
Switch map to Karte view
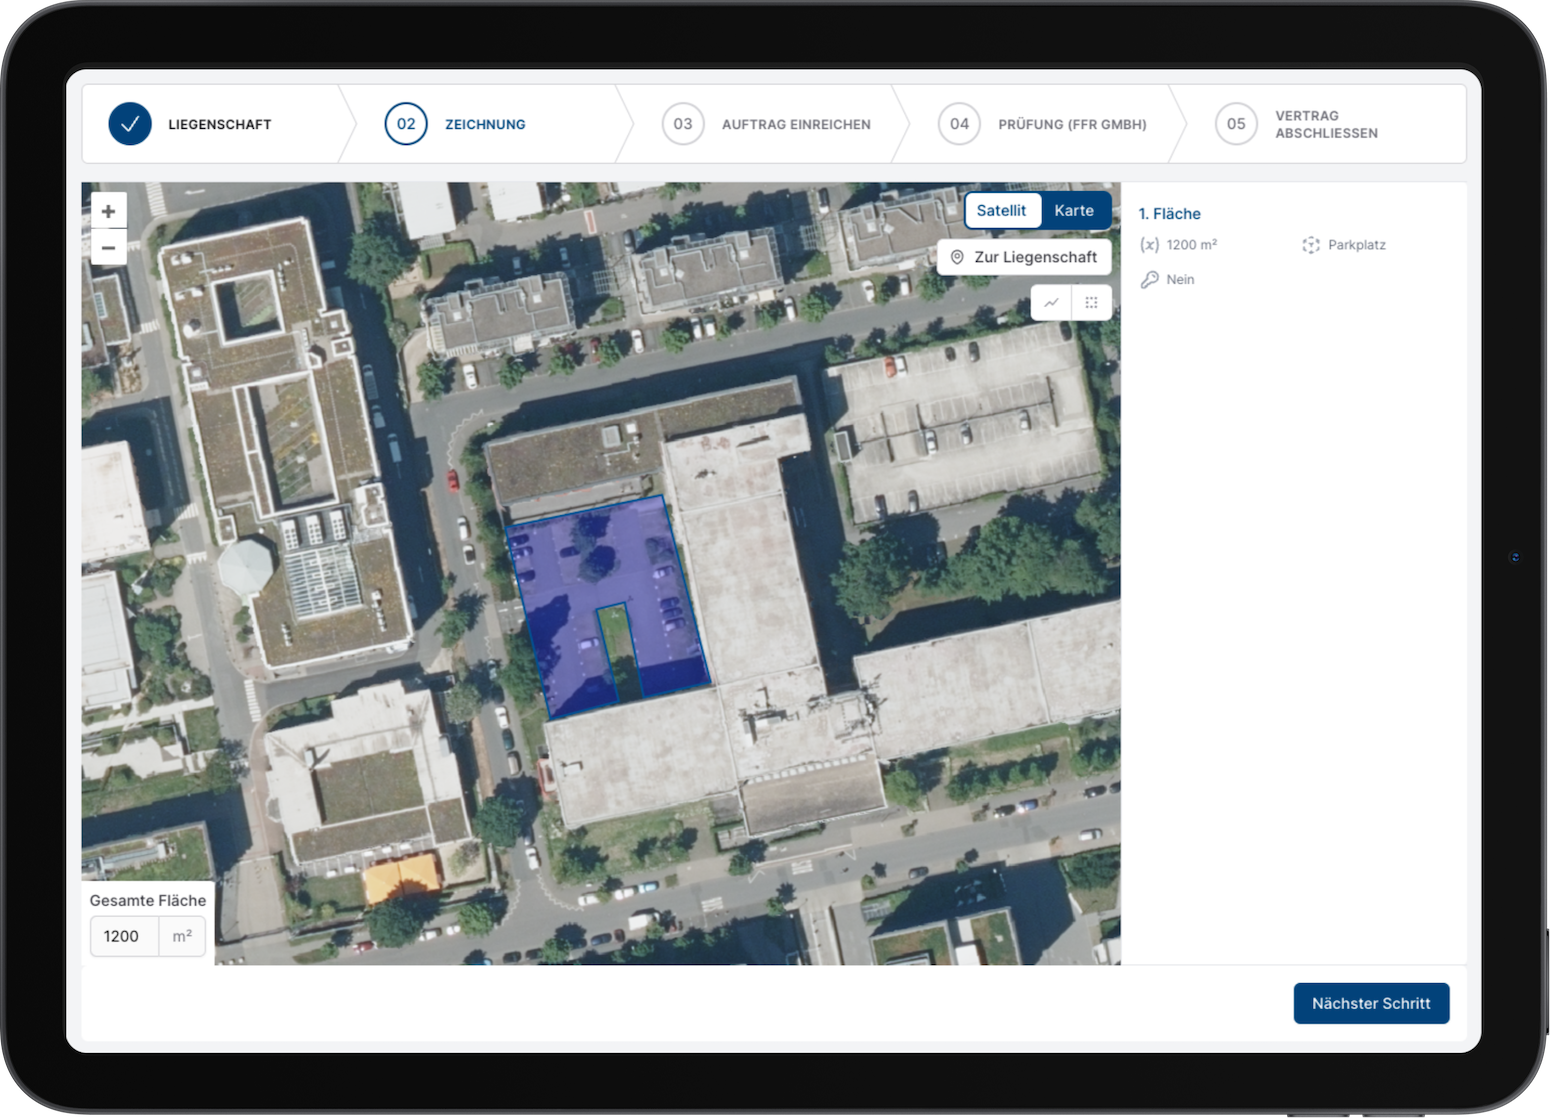click(1074, 210)
